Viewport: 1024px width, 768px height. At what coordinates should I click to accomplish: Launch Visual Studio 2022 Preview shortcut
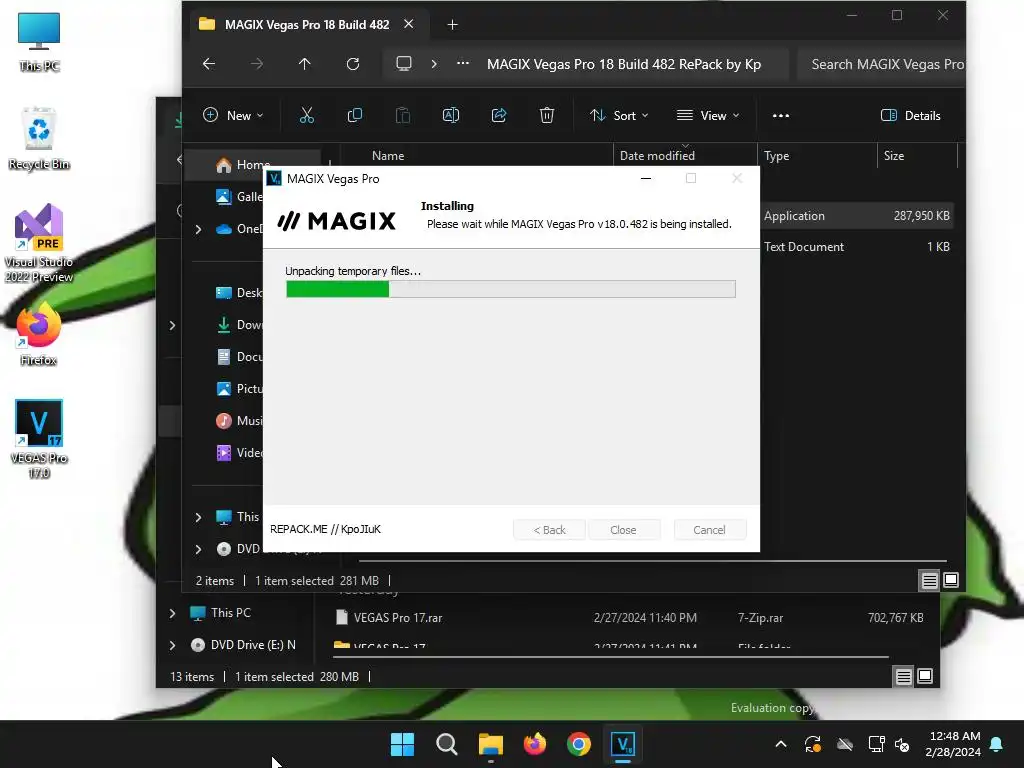coord(39,243)
